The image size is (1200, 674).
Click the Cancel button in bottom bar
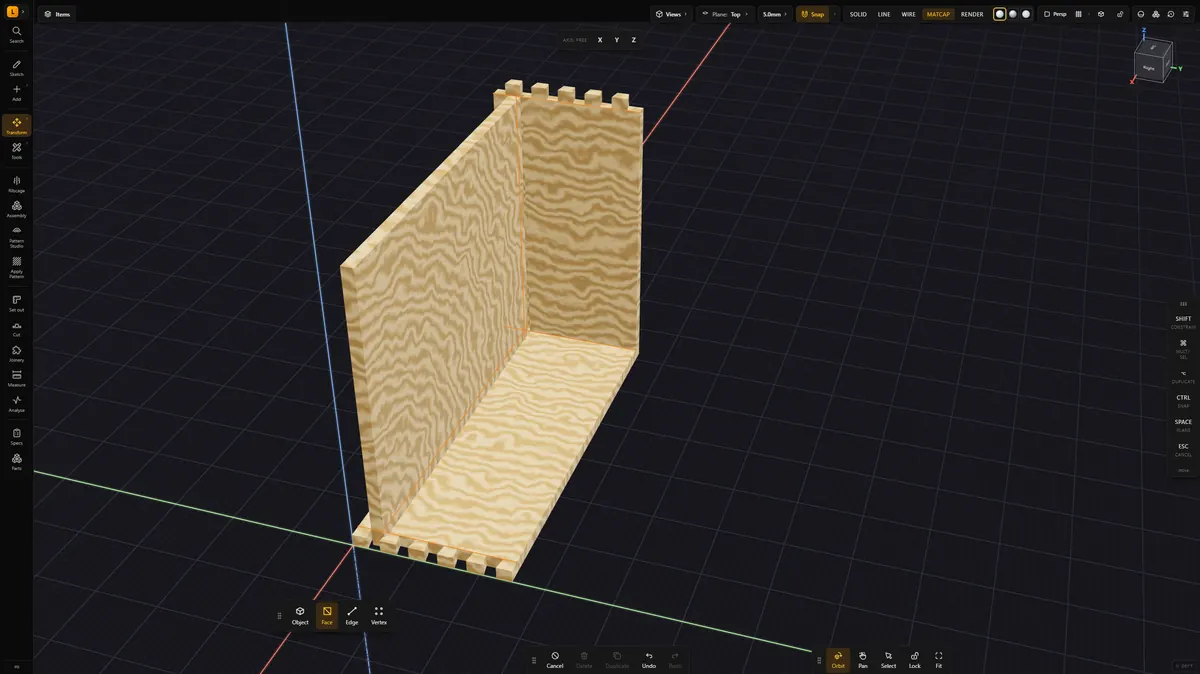tap(555, 660)
